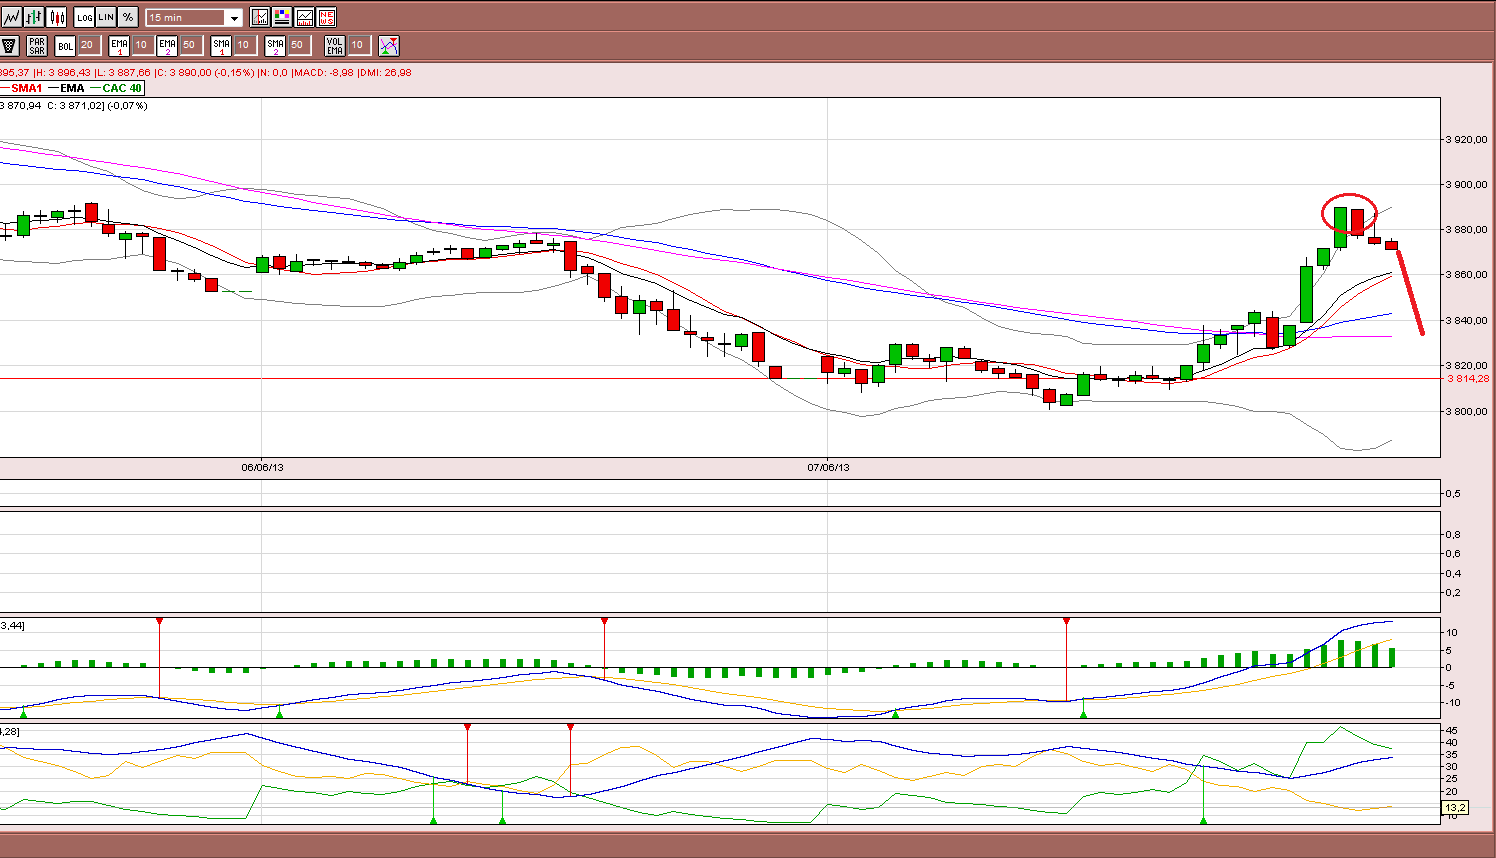Click the buy/sell signals crossing-lines icon
Viewport: 1496px width, 858px height.
[x=389, y=45]
